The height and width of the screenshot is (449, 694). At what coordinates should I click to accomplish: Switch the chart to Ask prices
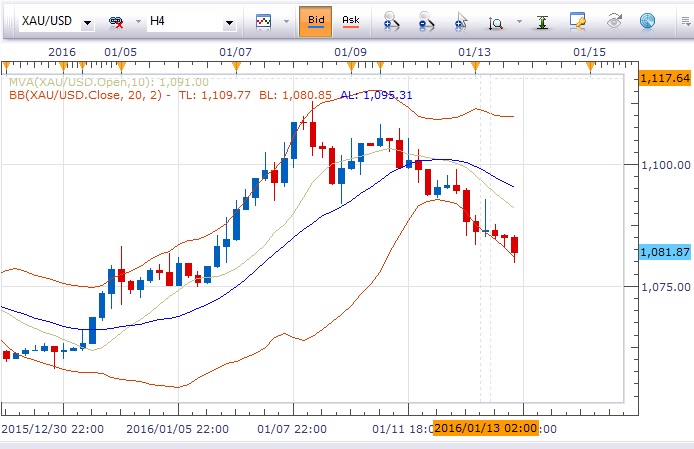point(351,21)
